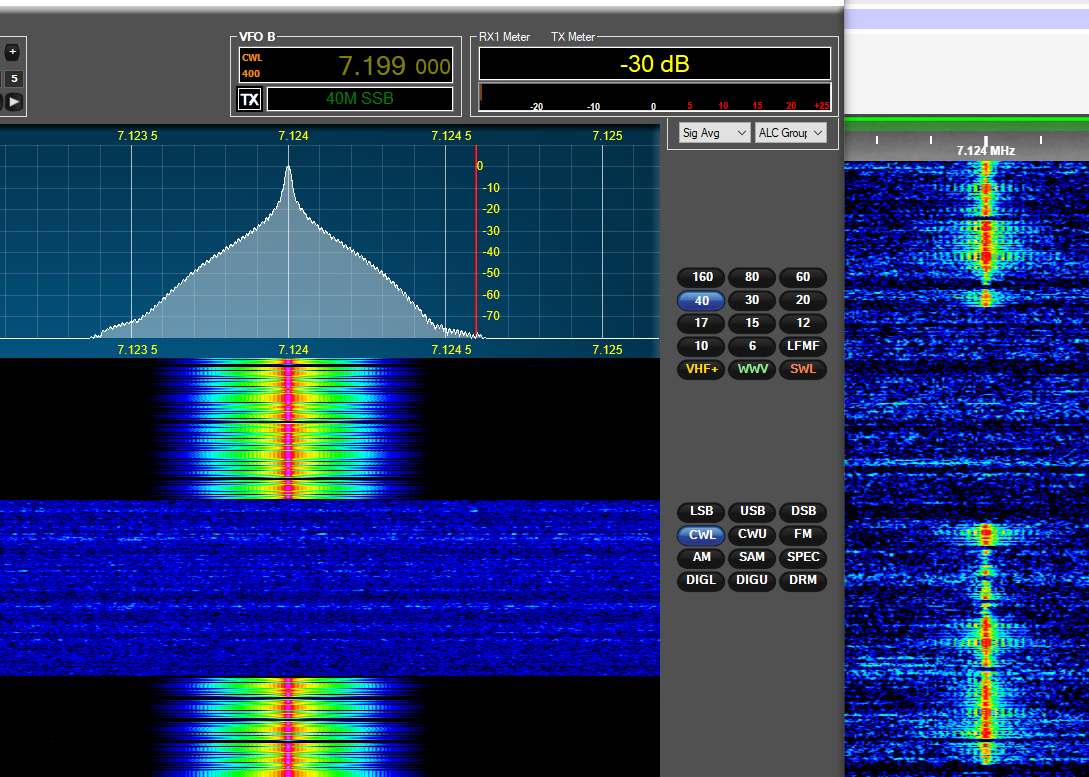
Task: Open the ALC Group TX meter dropdown
Action: click(x=790, y=133)
